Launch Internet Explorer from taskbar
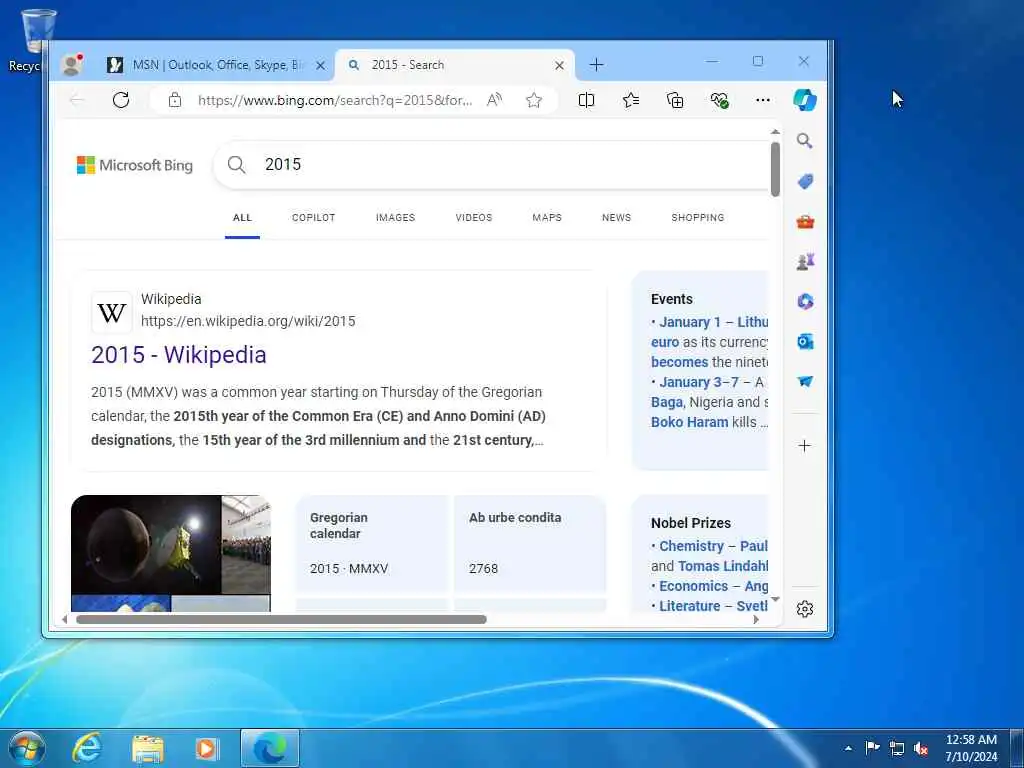The height and width of the screenshot is (768, 1024). pyautogui.click(x=87, y=748)
